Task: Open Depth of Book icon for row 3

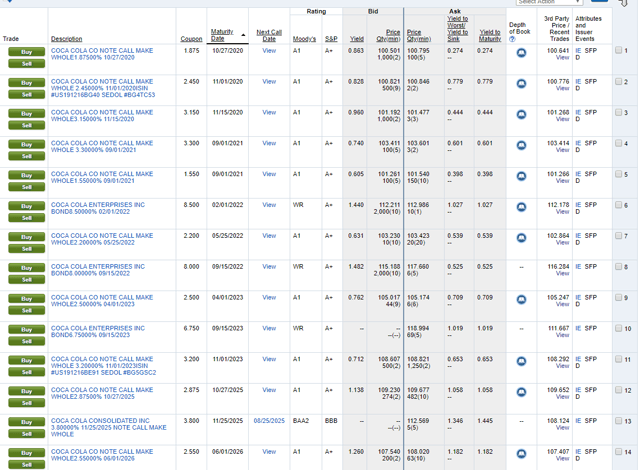Action: pyautogui.click(x=521, y=113)
